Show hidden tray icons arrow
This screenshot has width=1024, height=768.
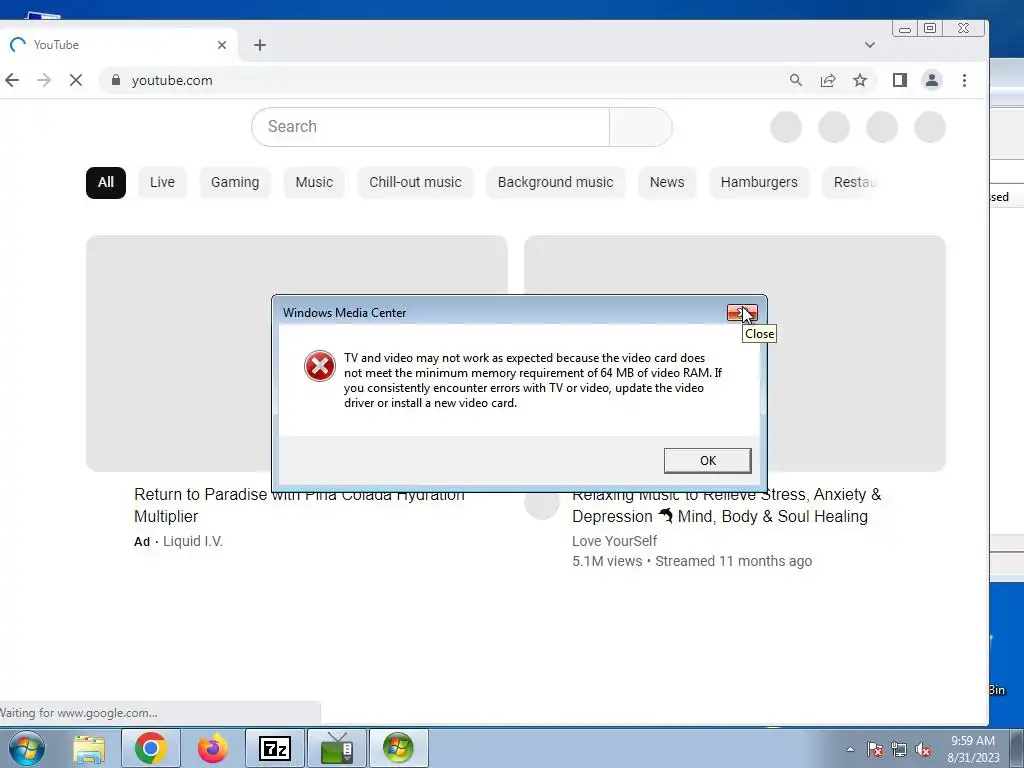tap(850, 749)
